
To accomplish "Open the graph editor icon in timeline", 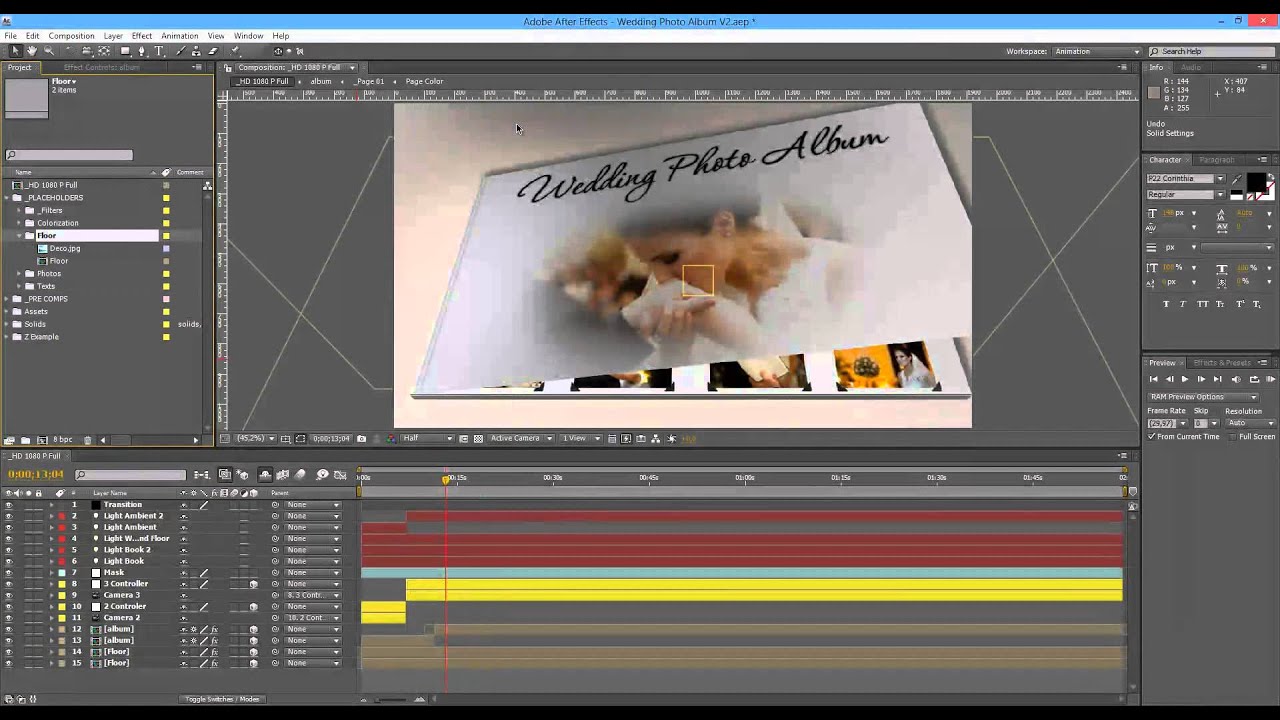I will (x=340, y=475).
